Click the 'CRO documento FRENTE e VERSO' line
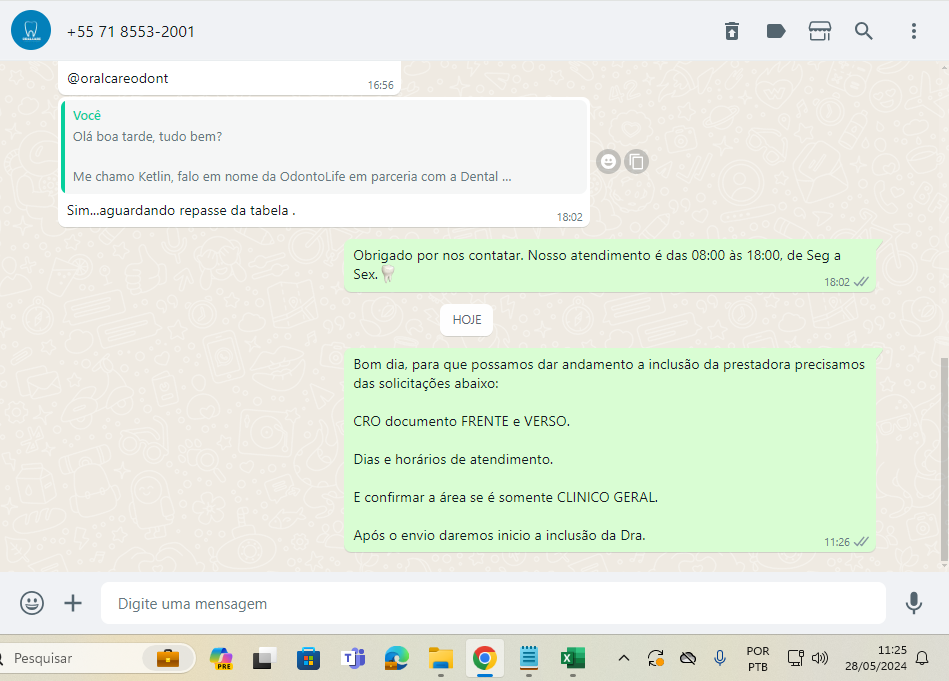Viewport: 949px width, 681px height. tap(462, 421)
